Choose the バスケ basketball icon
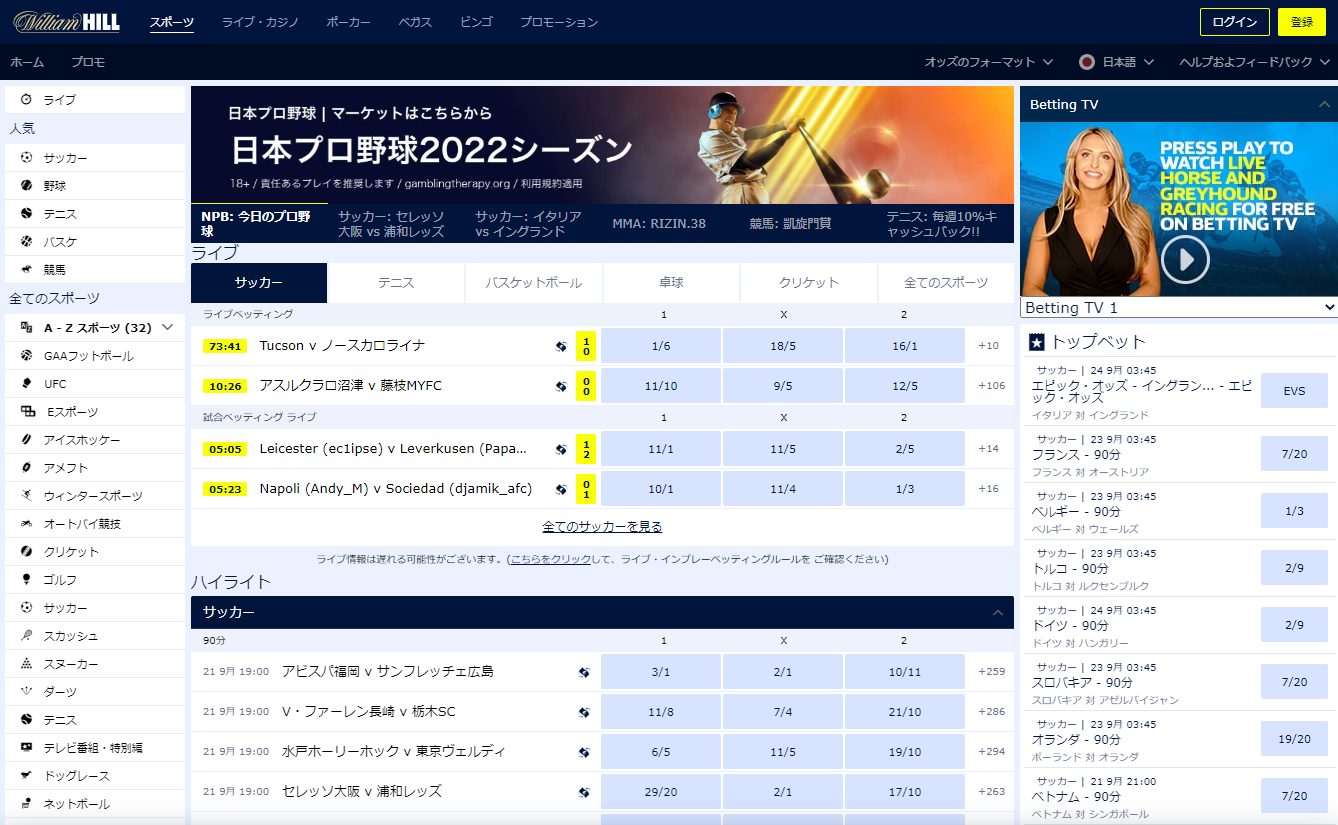 [26, 242]
